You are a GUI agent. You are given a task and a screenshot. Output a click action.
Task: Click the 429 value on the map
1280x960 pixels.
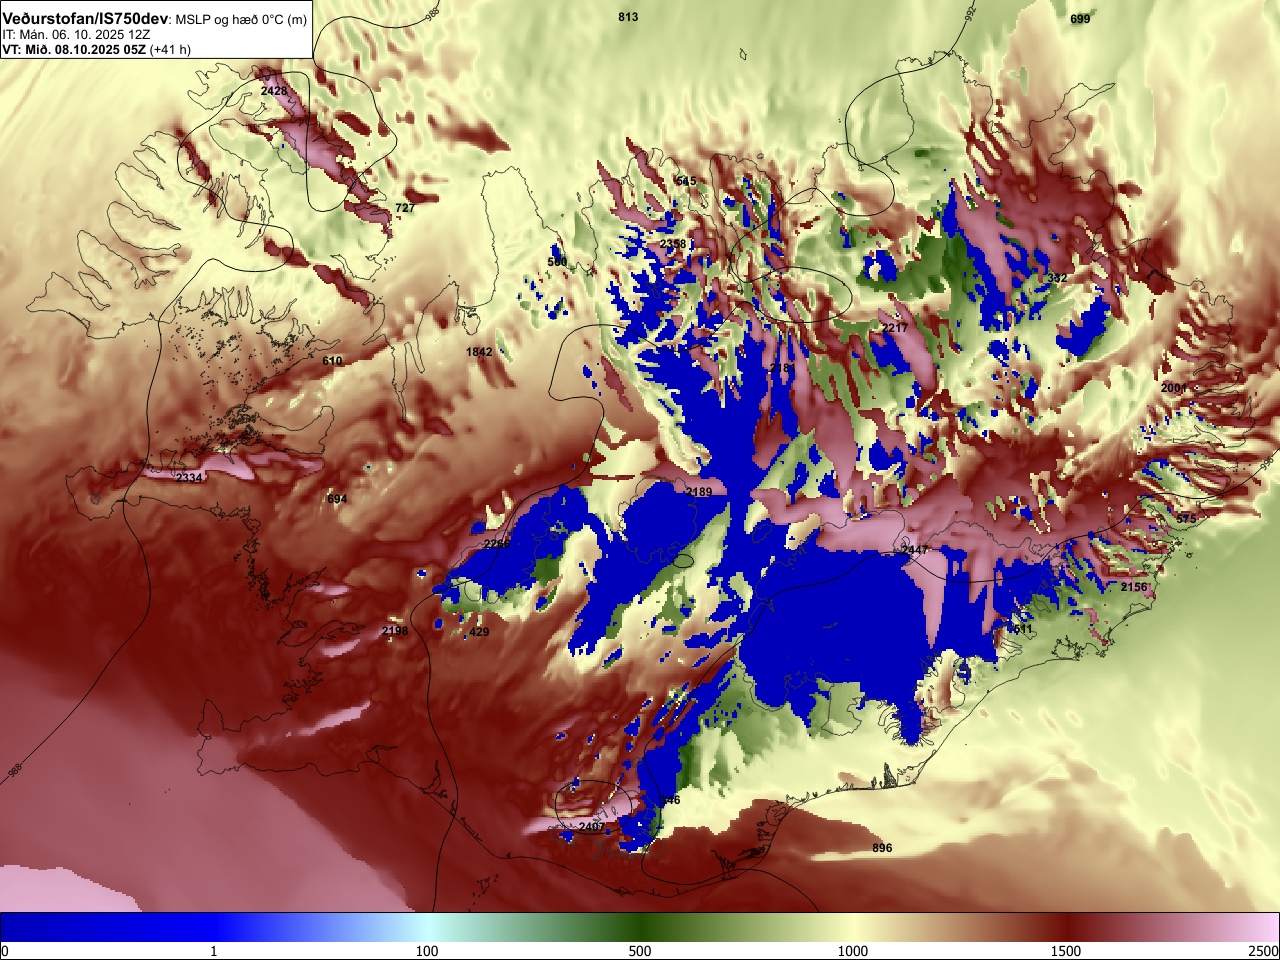tap(479, 632)
